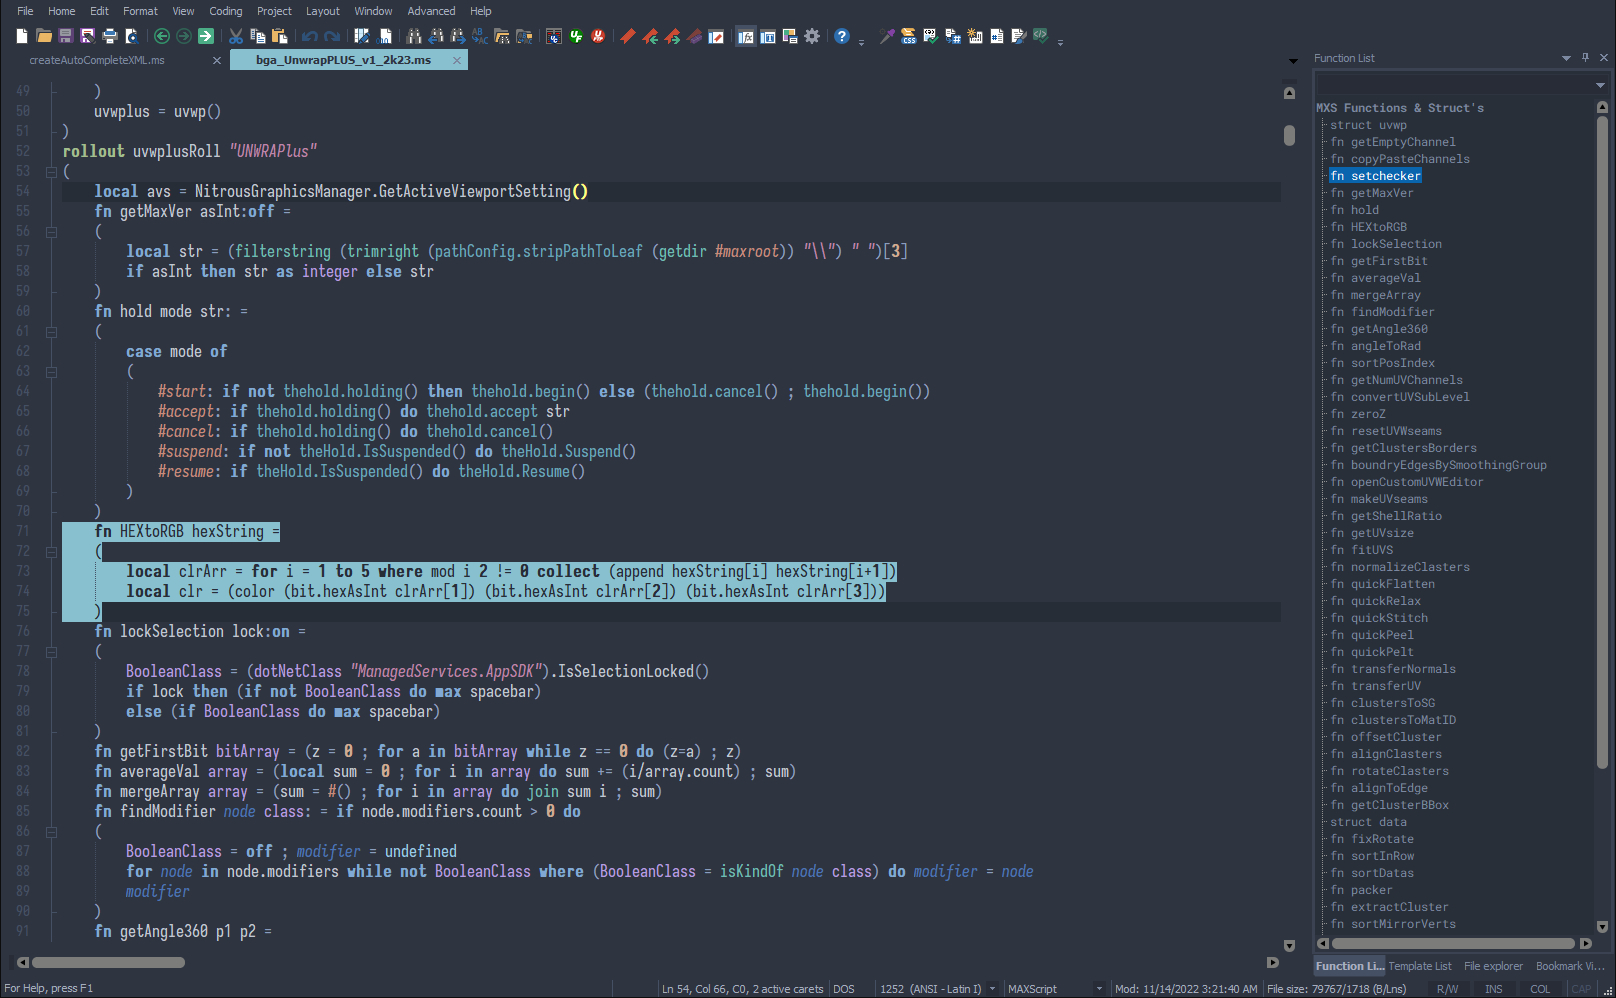This screenshot has width=1616, height=998.
Task: Open the Coding menu
Action: (226, 11)
